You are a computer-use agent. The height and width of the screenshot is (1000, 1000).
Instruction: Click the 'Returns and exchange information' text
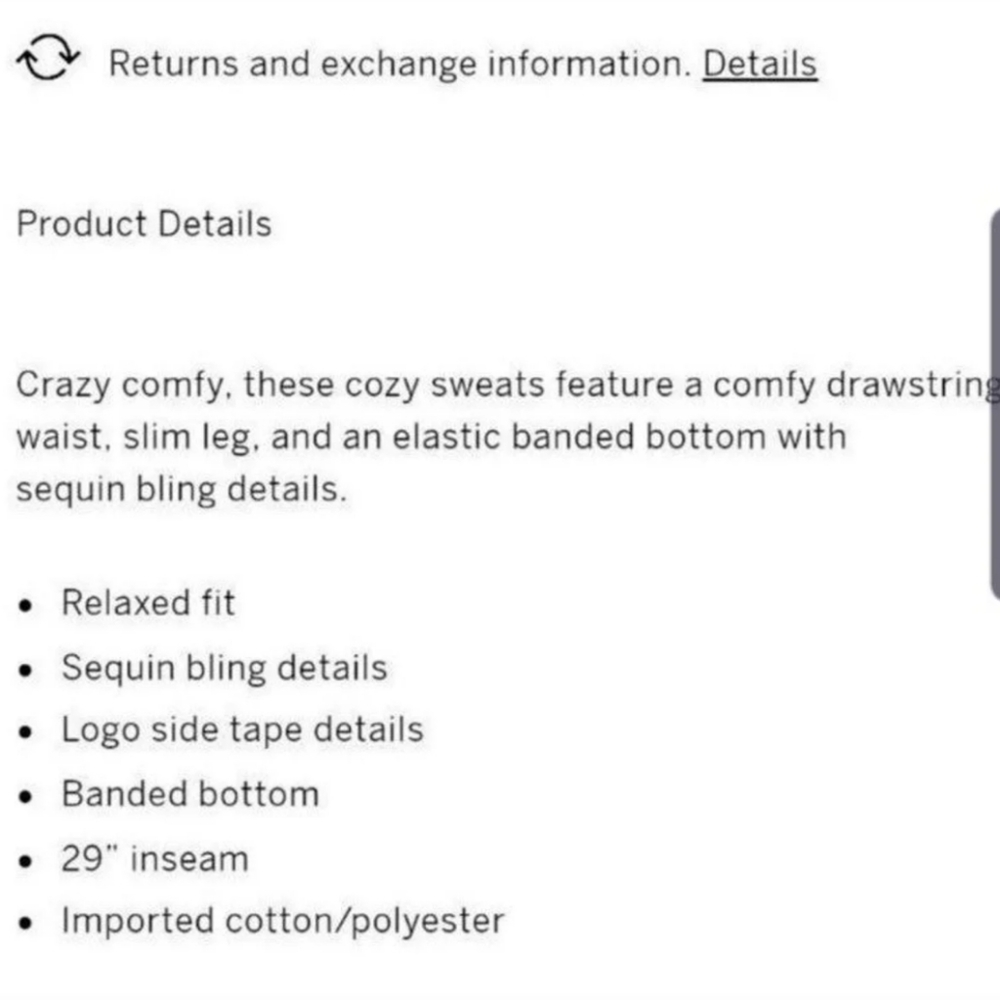(400, 64)
